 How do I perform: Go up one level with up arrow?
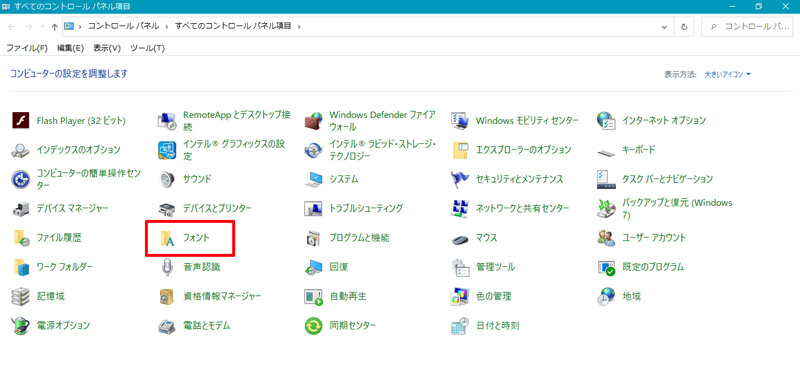click(55, 27)
